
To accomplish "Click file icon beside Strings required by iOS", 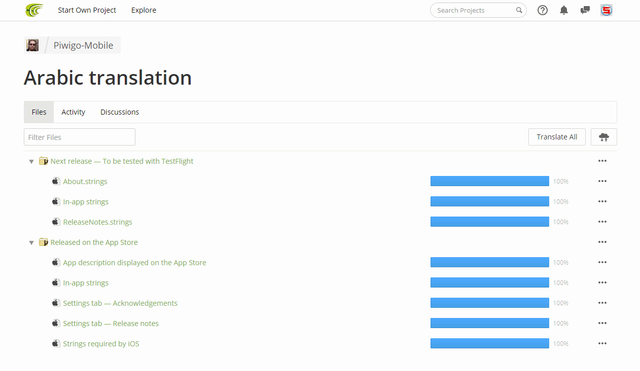I will tap(56, 343).
